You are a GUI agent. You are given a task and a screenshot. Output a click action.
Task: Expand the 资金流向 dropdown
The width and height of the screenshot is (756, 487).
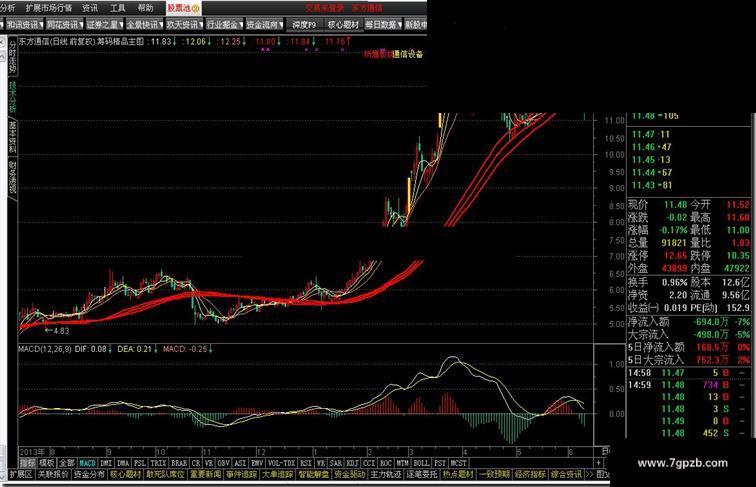click(x=265, y=24)
